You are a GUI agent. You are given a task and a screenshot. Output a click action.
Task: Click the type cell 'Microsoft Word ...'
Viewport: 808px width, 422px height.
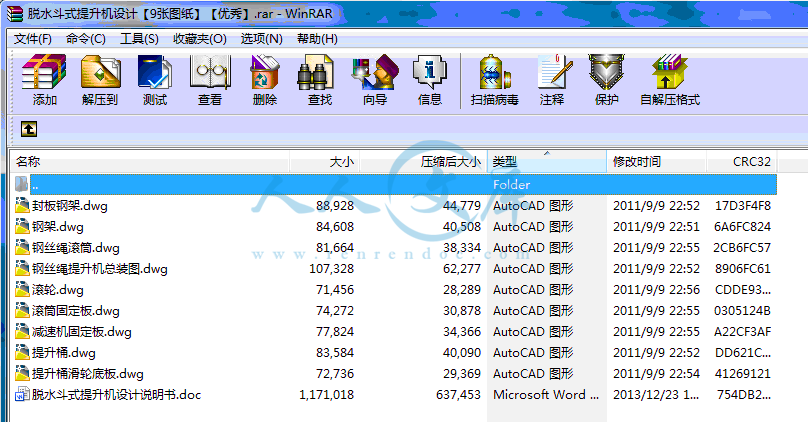coord(546,395)
